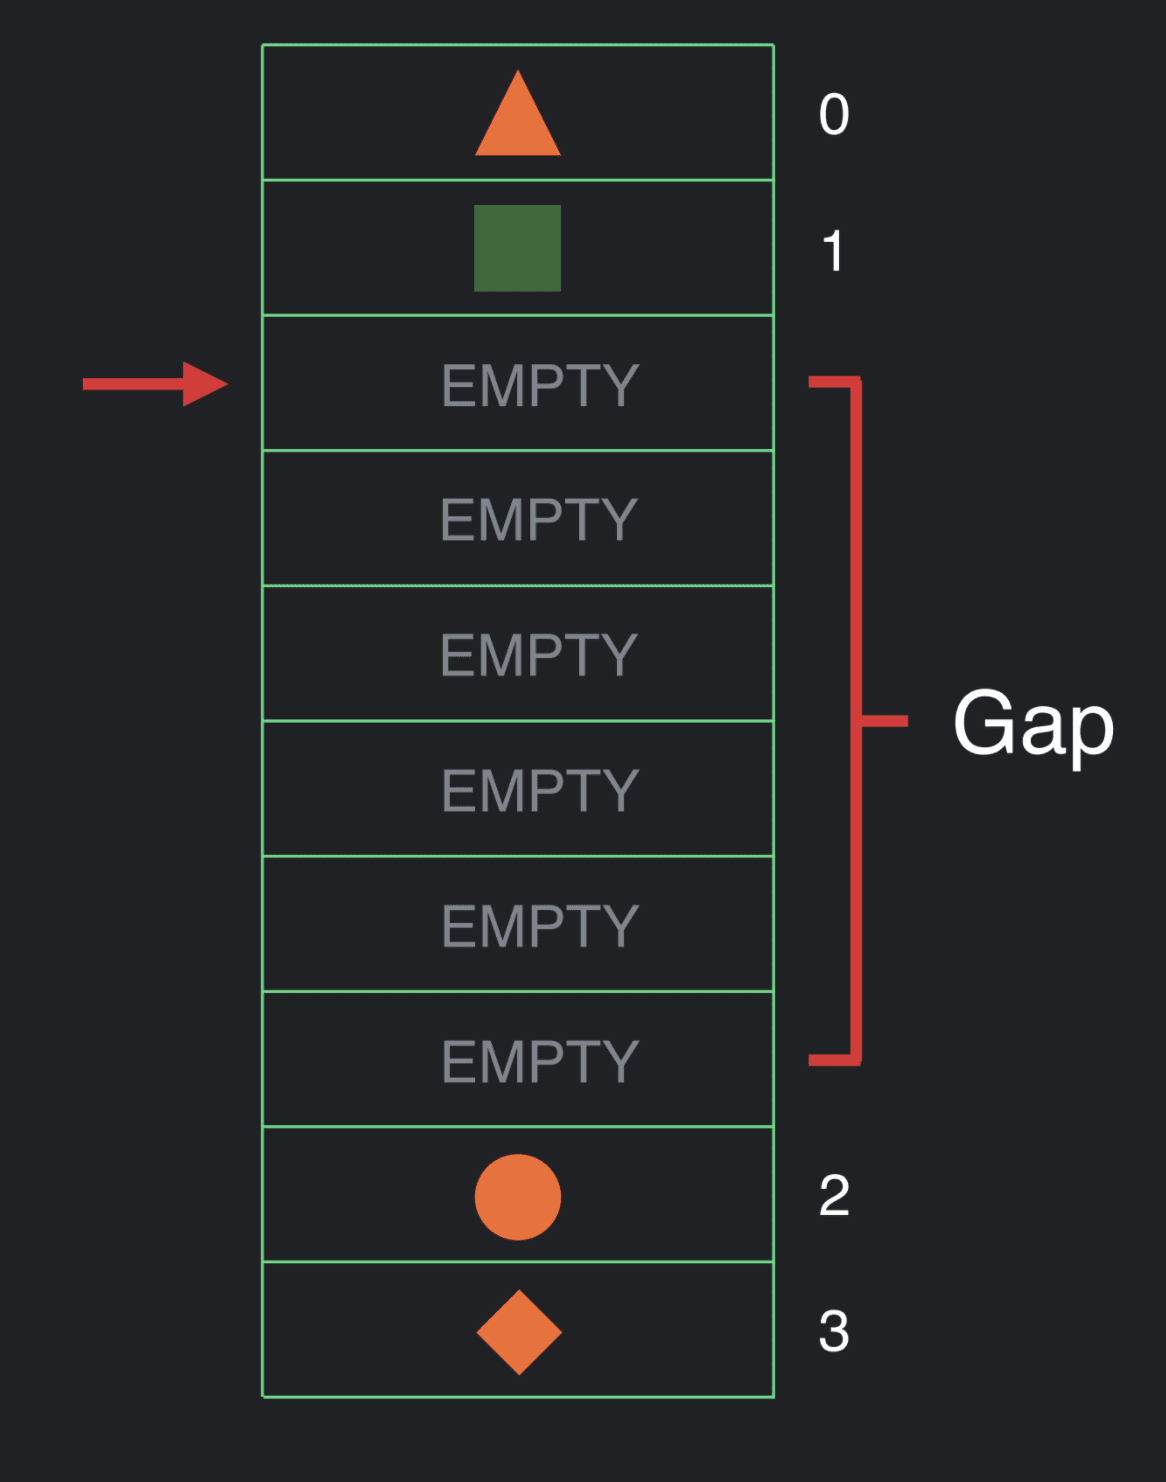
Task: Select the second EMPTY cell
Action: (518, 518)
